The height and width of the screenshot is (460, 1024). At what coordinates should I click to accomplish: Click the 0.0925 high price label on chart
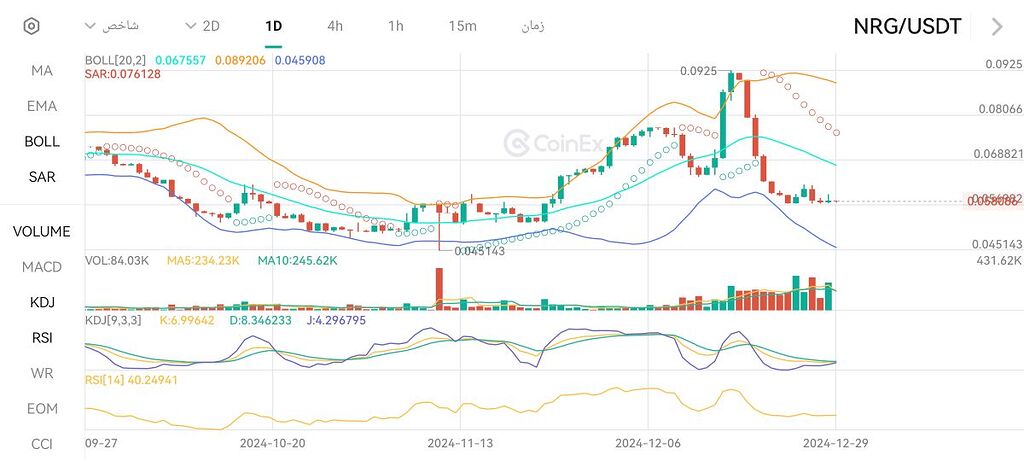698,71
